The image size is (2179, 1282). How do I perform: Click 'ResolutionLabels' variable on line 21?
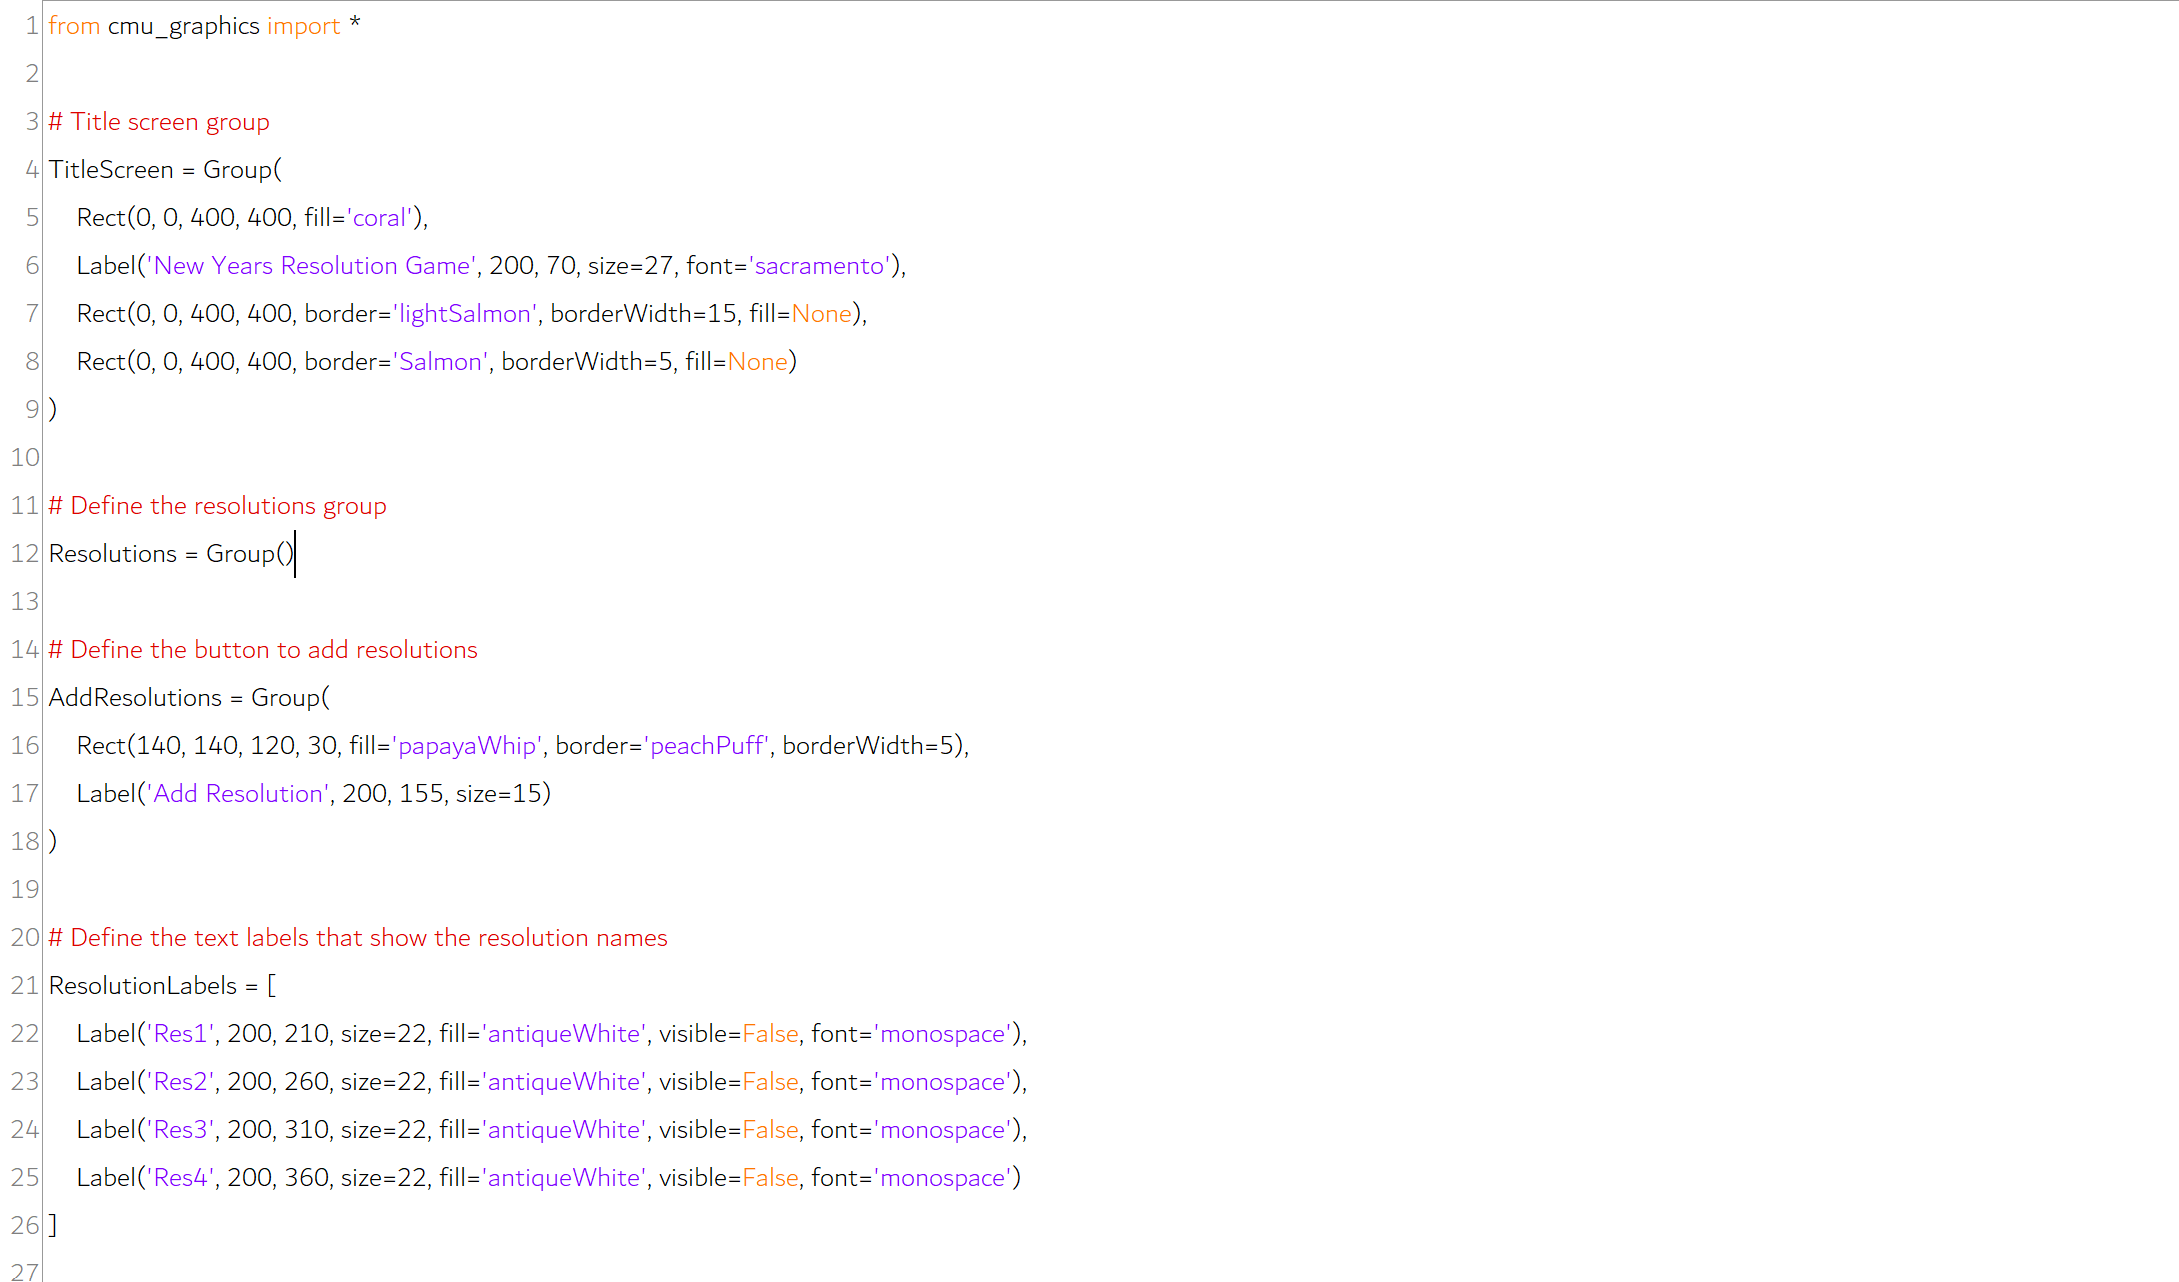pyautogui.click(x=143, y=986)
